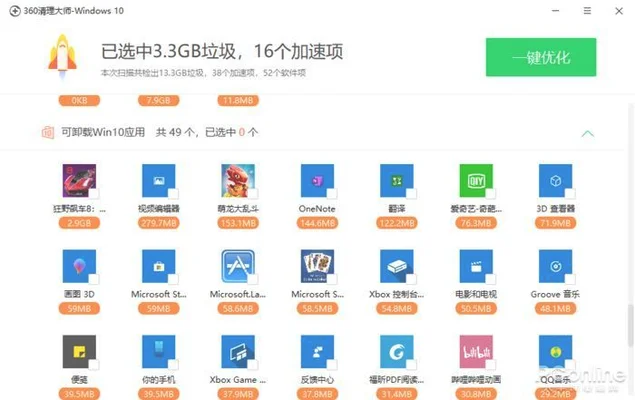This screenshot has width=635, height=400.
Task: Check the OneNote checkbox
Action: [332, 194]
